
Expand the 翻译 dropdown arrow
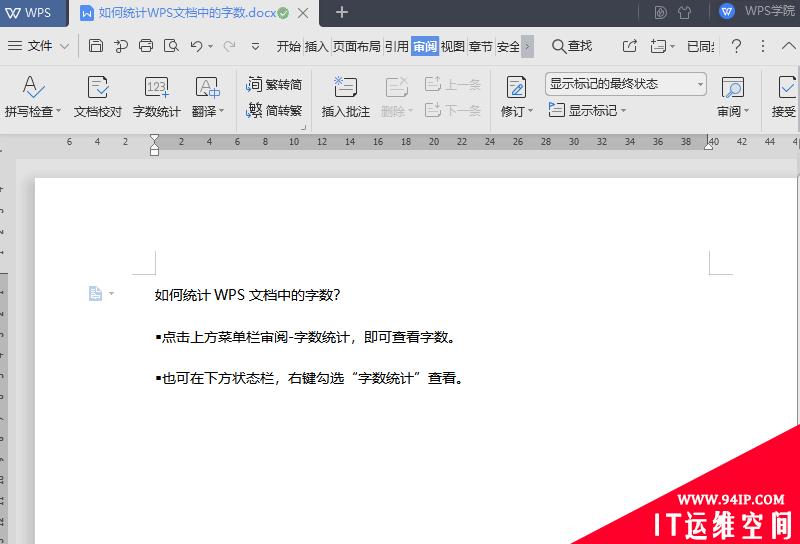coord(221,111)
